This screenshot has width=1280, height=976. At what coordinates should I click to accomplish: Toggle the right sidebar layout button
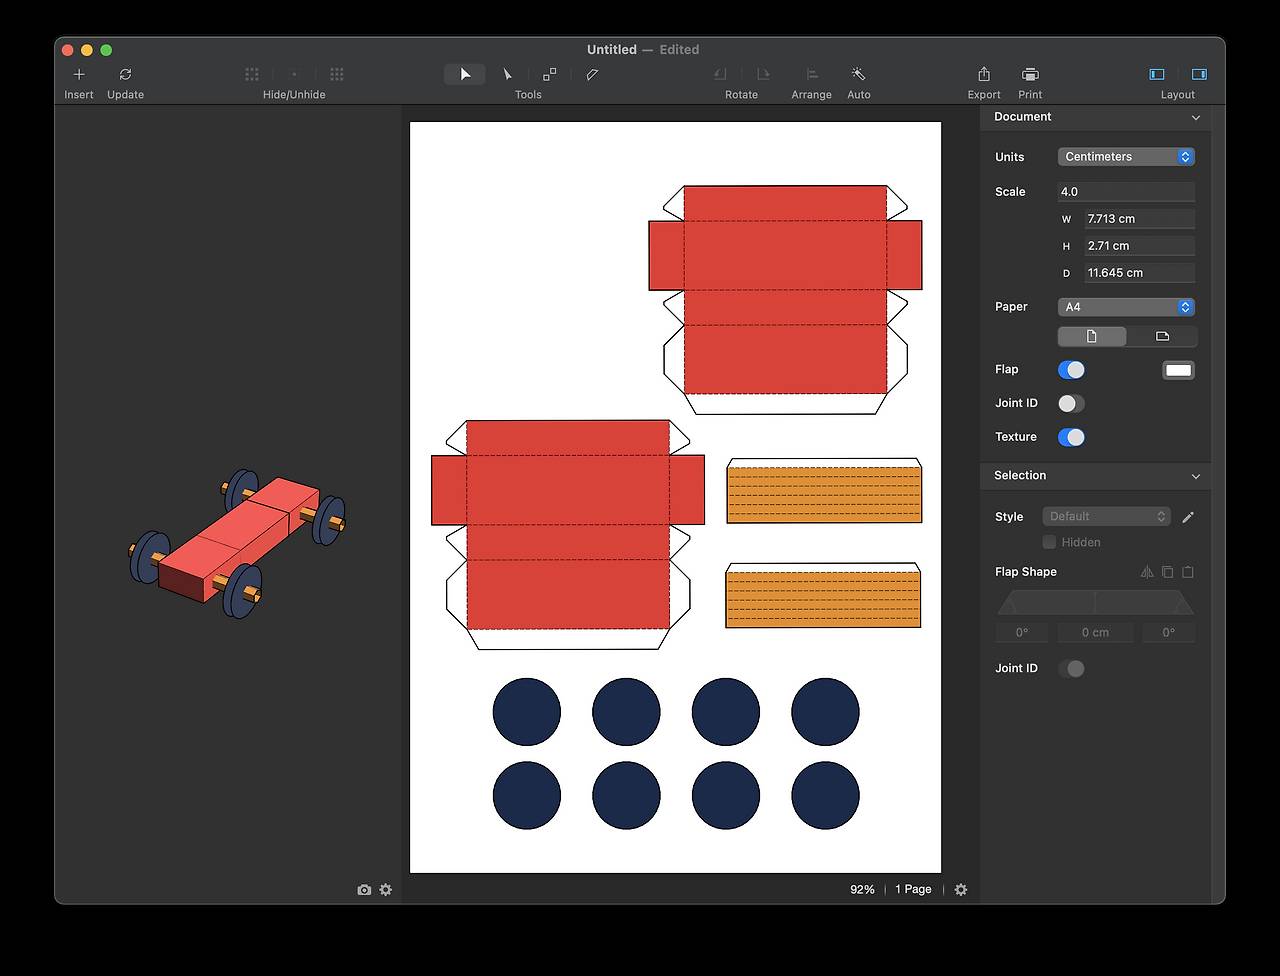1199,75
